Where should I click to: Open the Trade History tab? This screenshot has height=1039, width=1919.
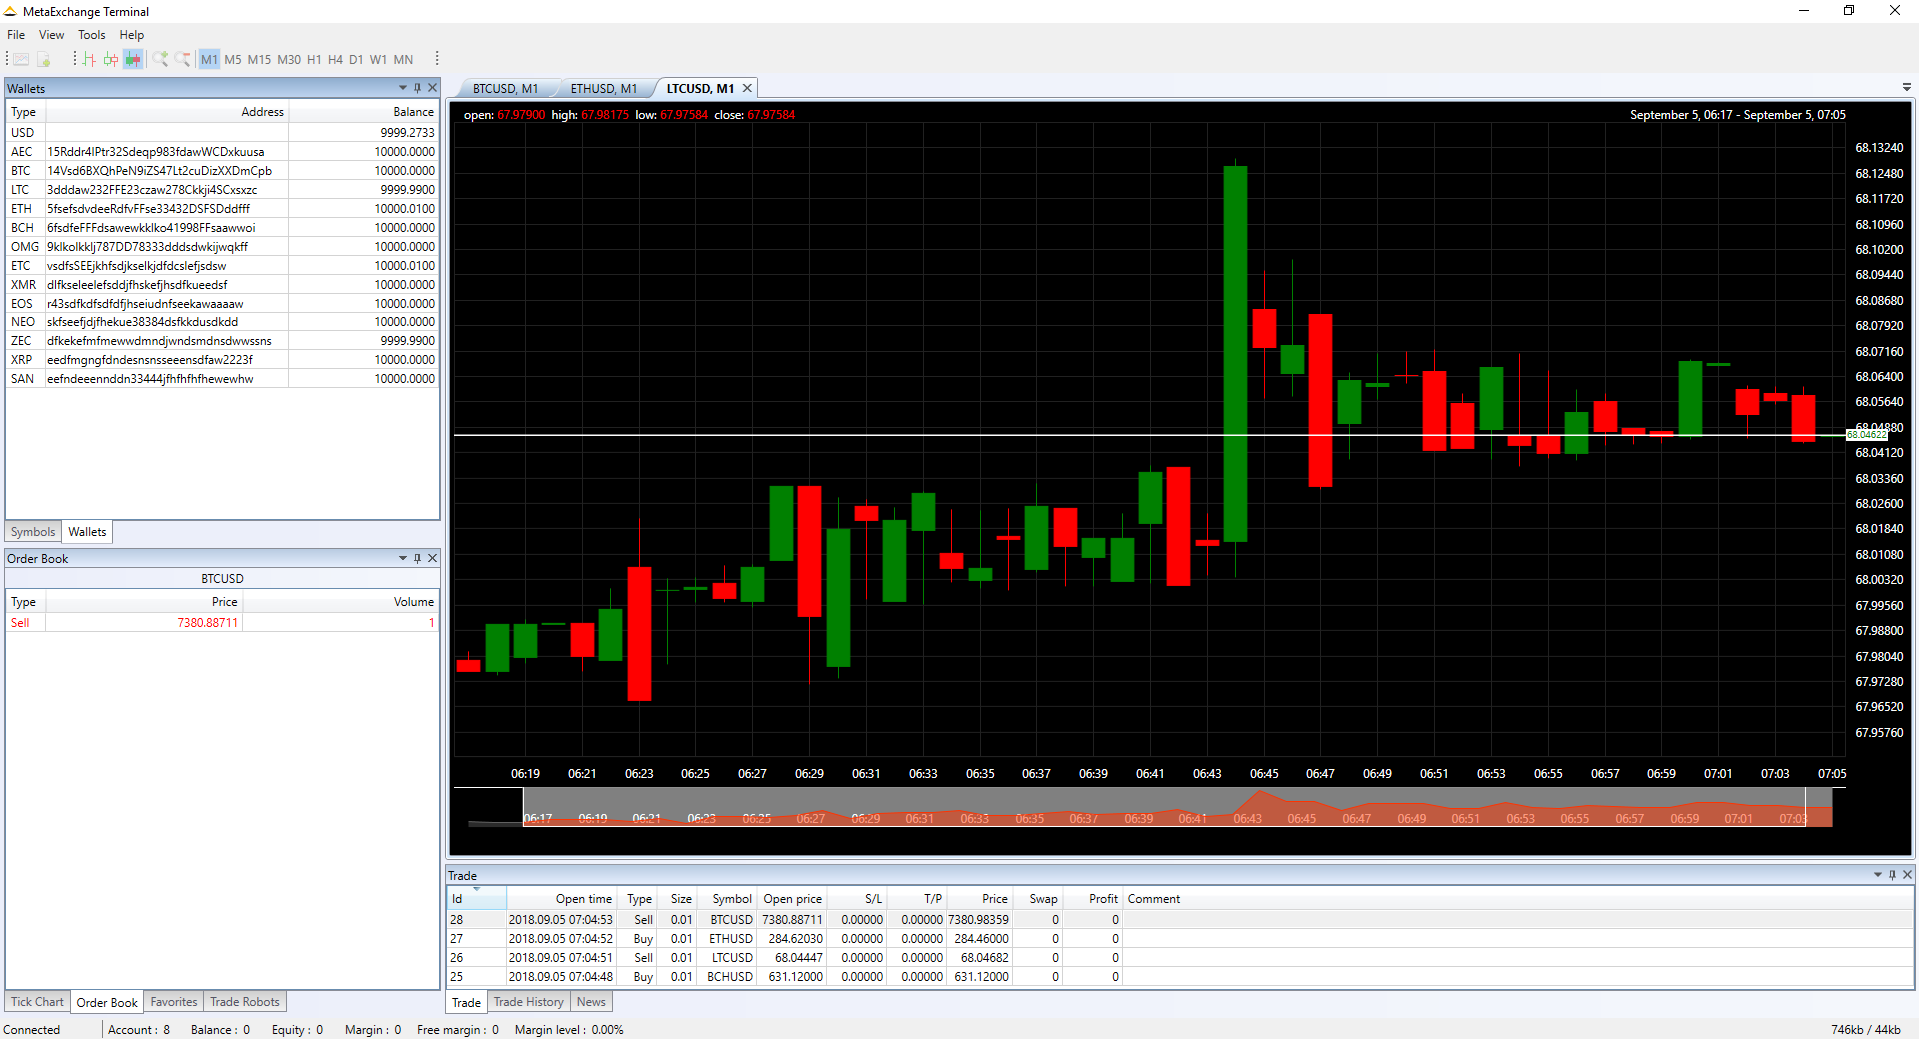(528, 1002)
